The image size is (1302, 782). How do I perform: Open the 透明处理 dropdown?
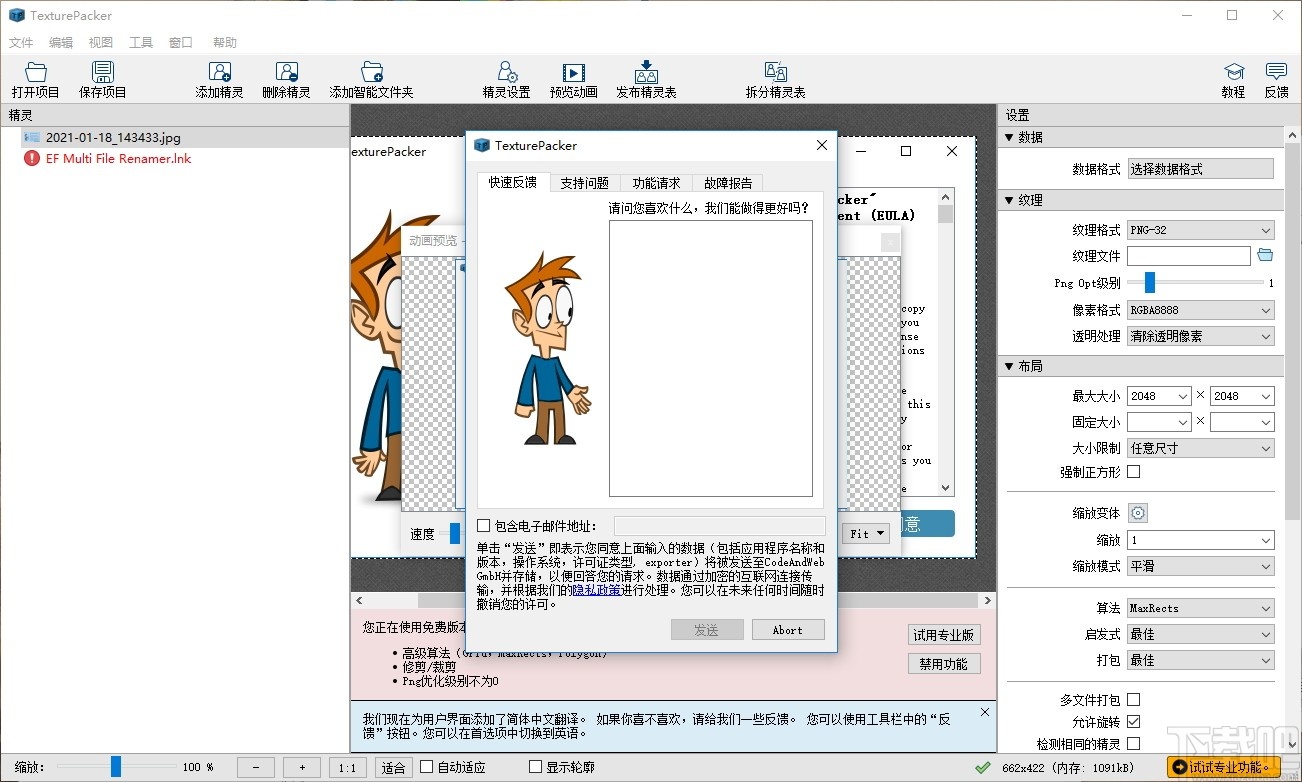(1201, 336)
